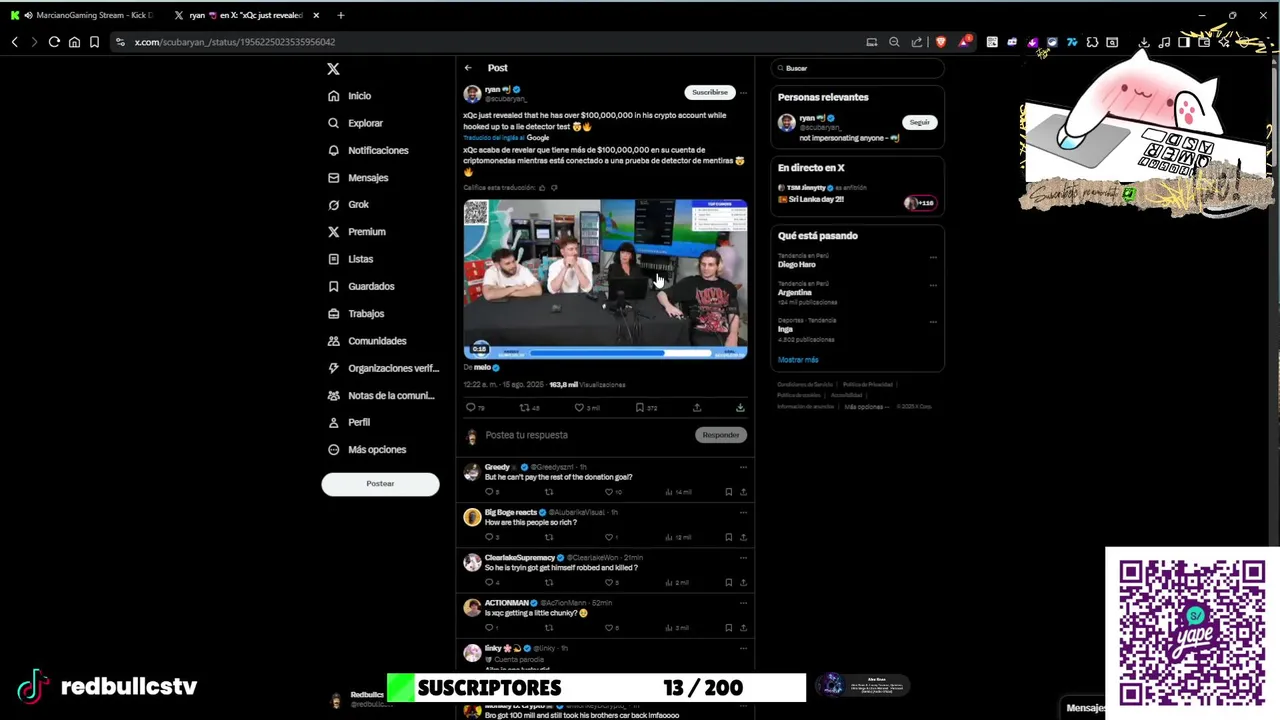Click the reply icon showing 79
The width and height of the screenshot is (1280, 720).
pyautogui.click(x=471, y=408)
